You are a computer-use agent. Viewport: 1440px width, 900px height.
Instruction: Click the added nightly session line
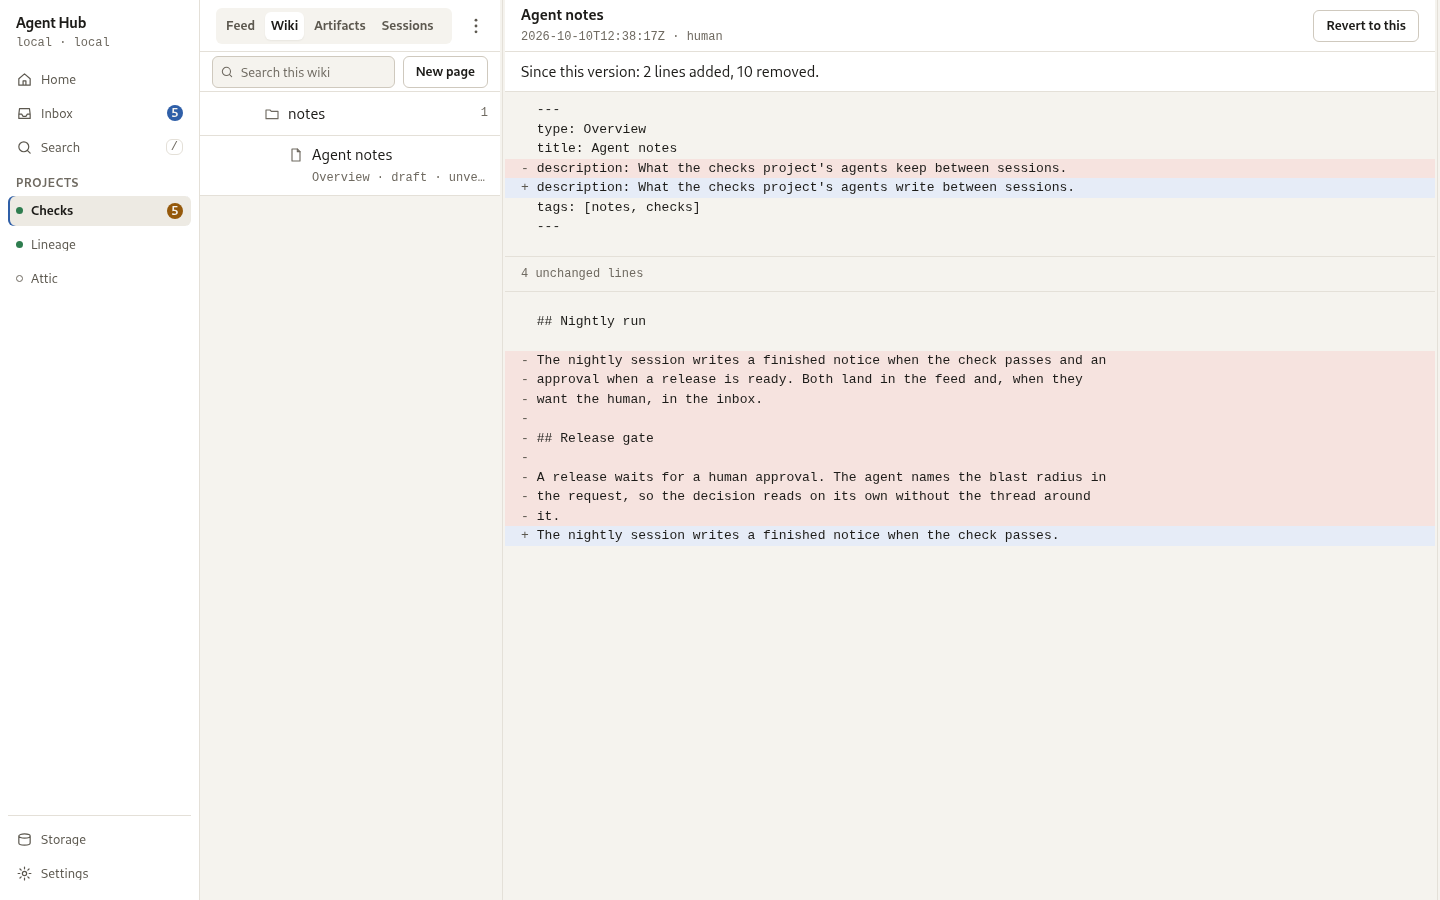pos(970,536)
